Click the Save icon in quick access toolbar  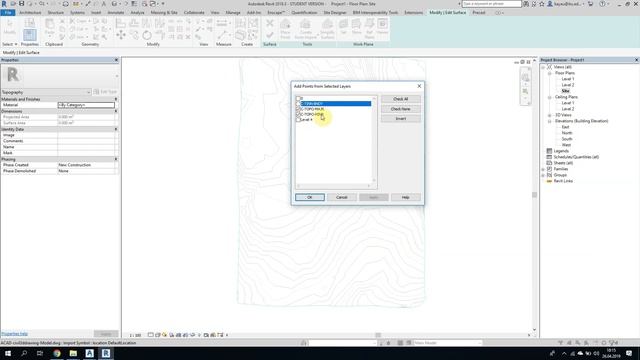[22, 4]
